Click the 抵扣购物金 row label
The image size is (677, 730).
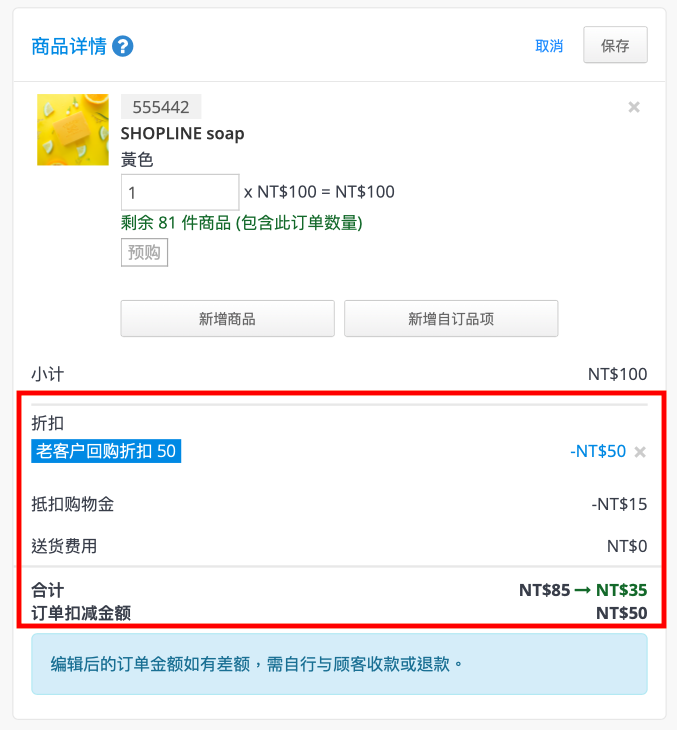73,504
